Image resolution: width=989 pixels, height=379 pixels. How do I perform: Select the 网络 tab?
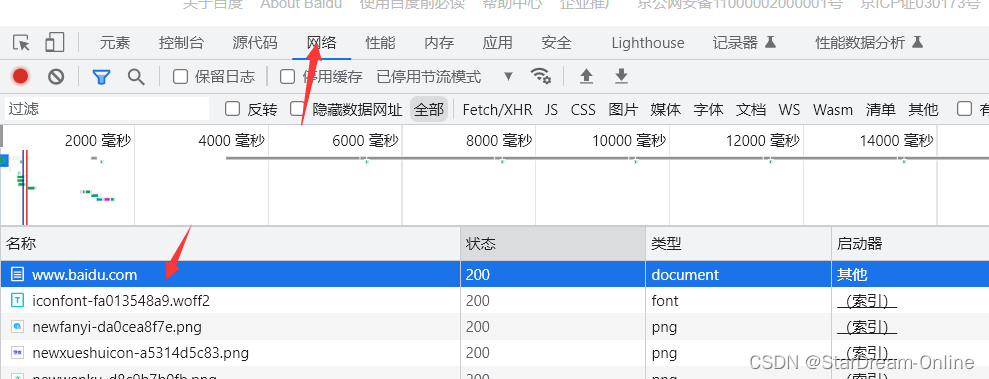322,43
